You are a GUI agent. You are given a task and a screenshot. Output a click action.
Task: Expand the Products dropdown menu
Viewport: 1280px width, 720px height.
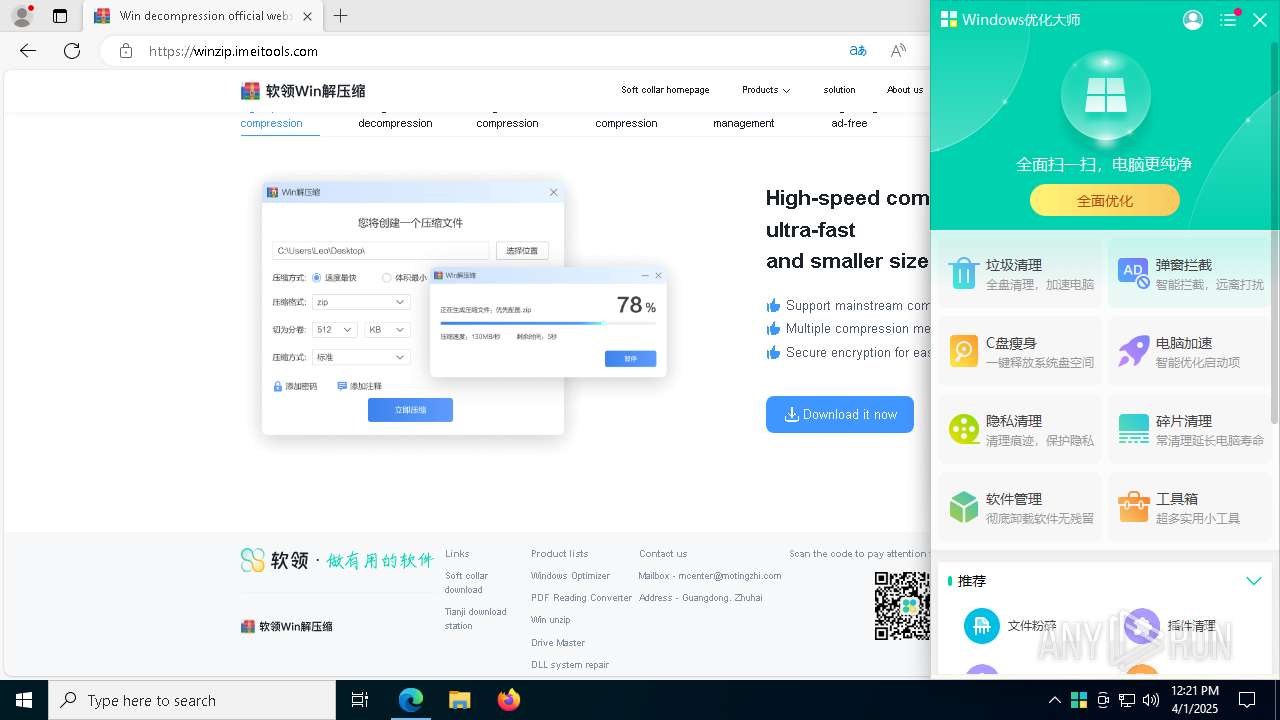[x=766, y=90]
